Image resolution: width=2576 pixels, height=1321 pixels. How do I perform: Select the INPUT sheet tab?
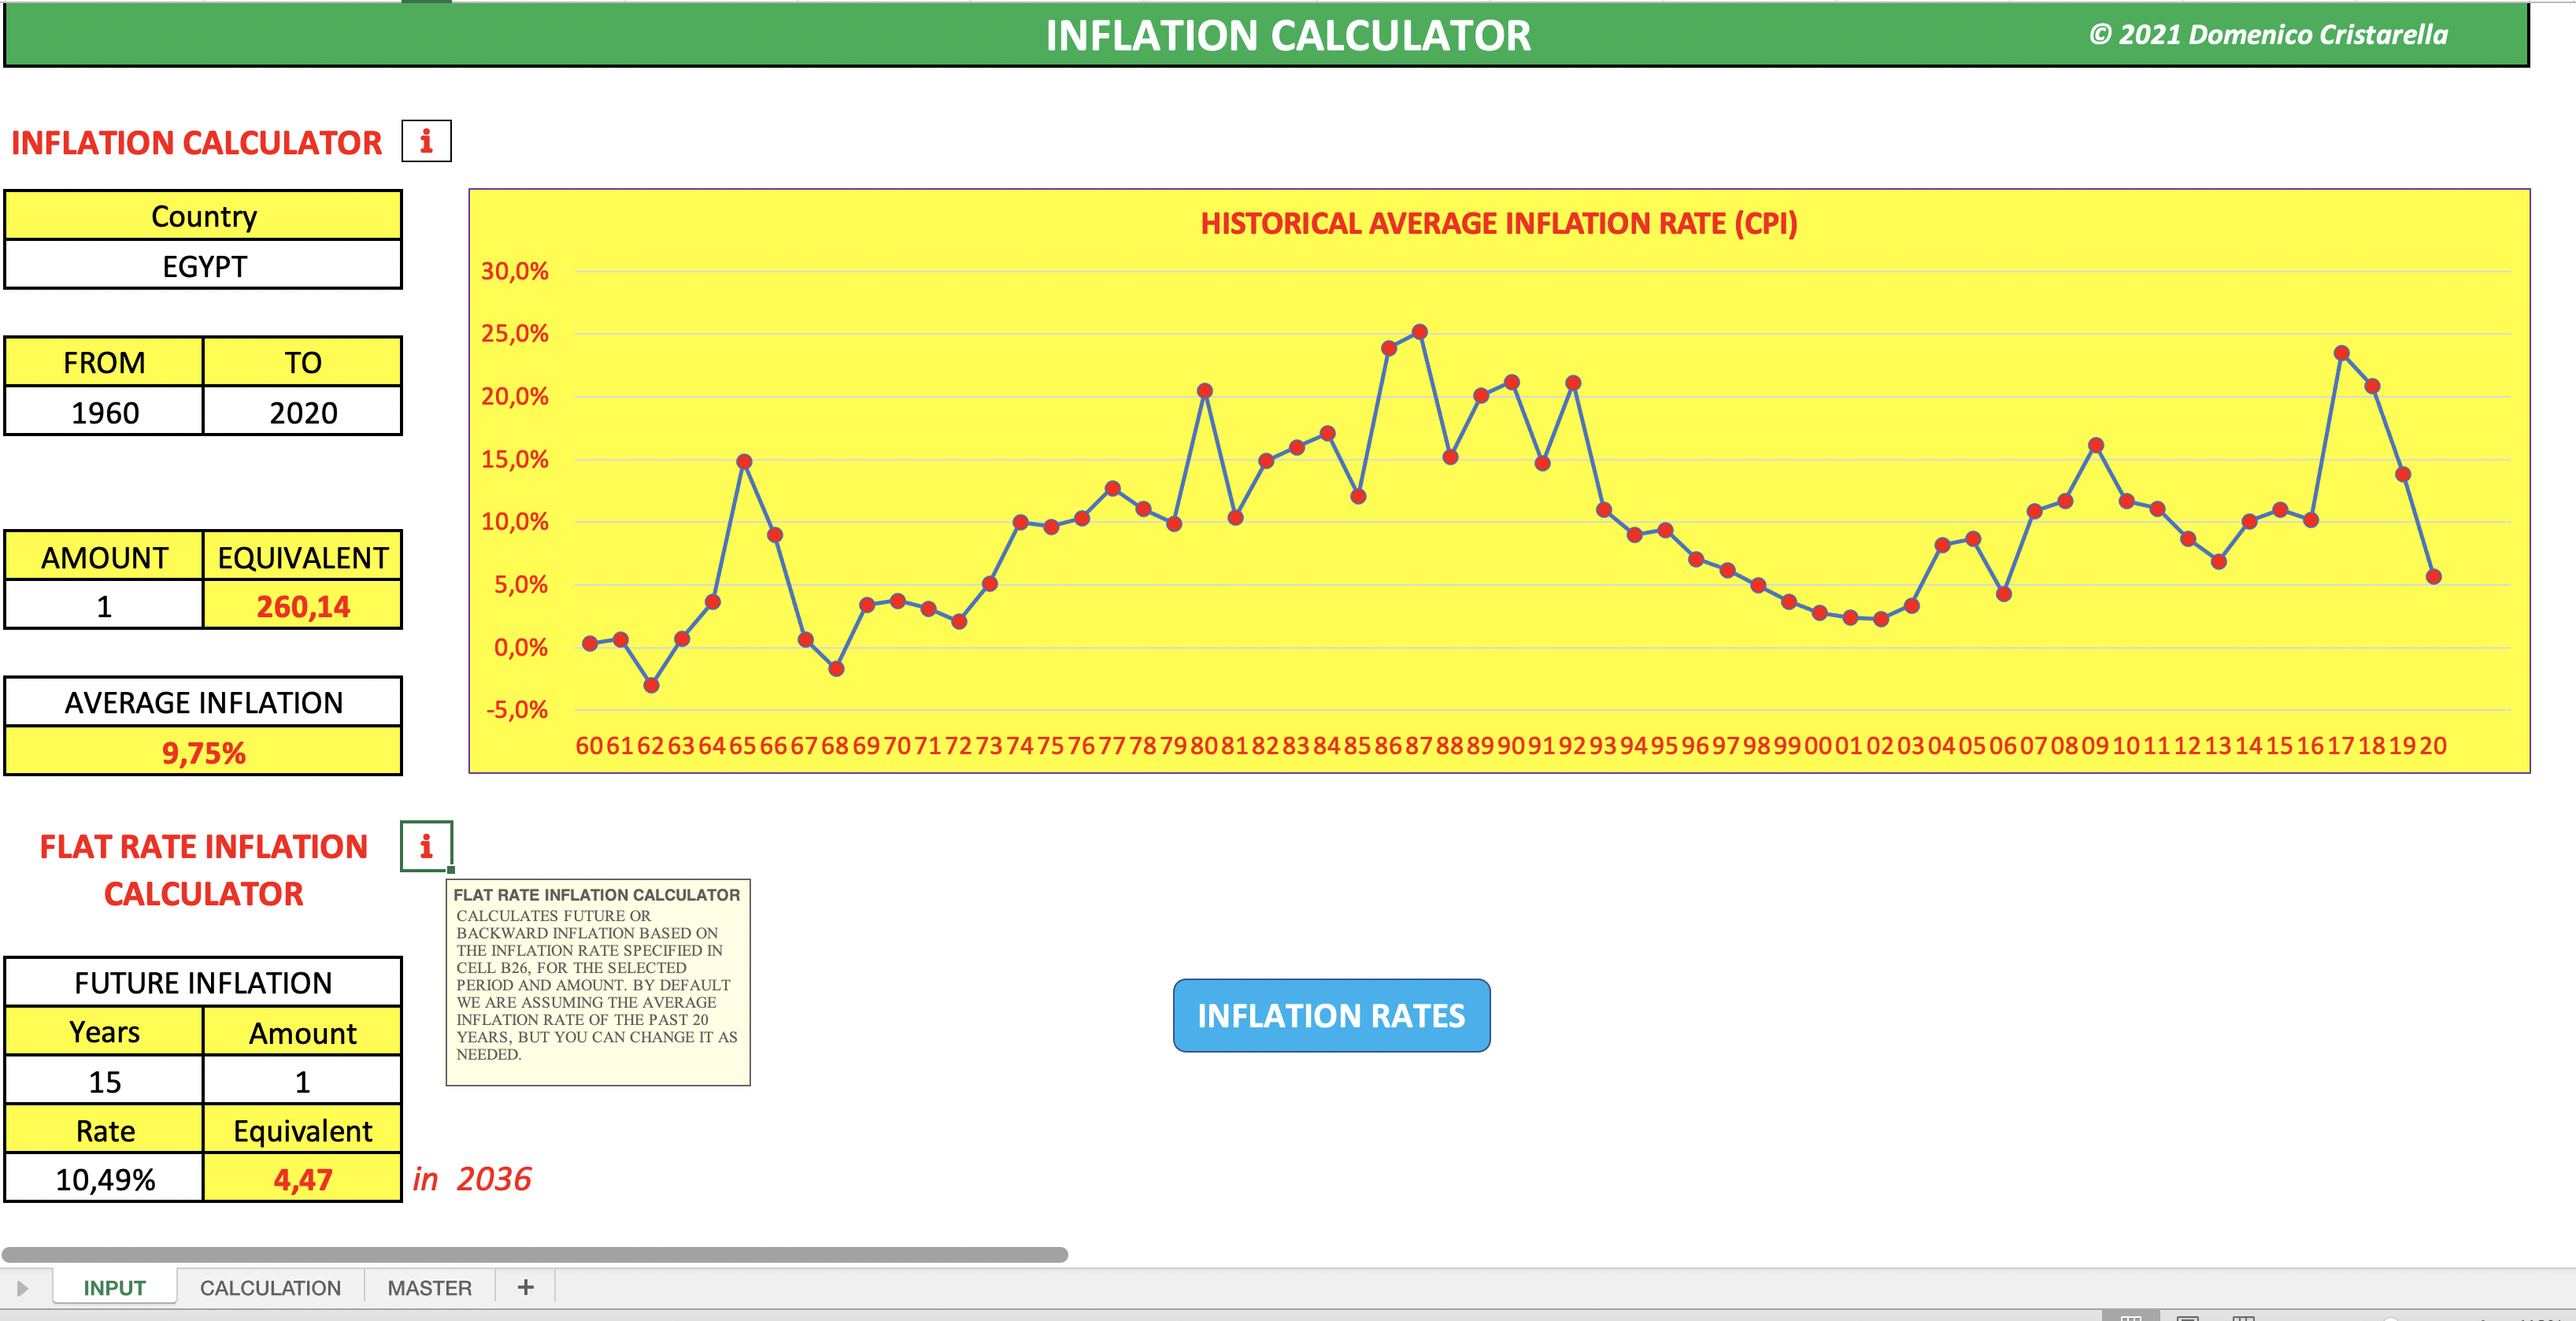pyautogui.click(x=114, y=1287)
